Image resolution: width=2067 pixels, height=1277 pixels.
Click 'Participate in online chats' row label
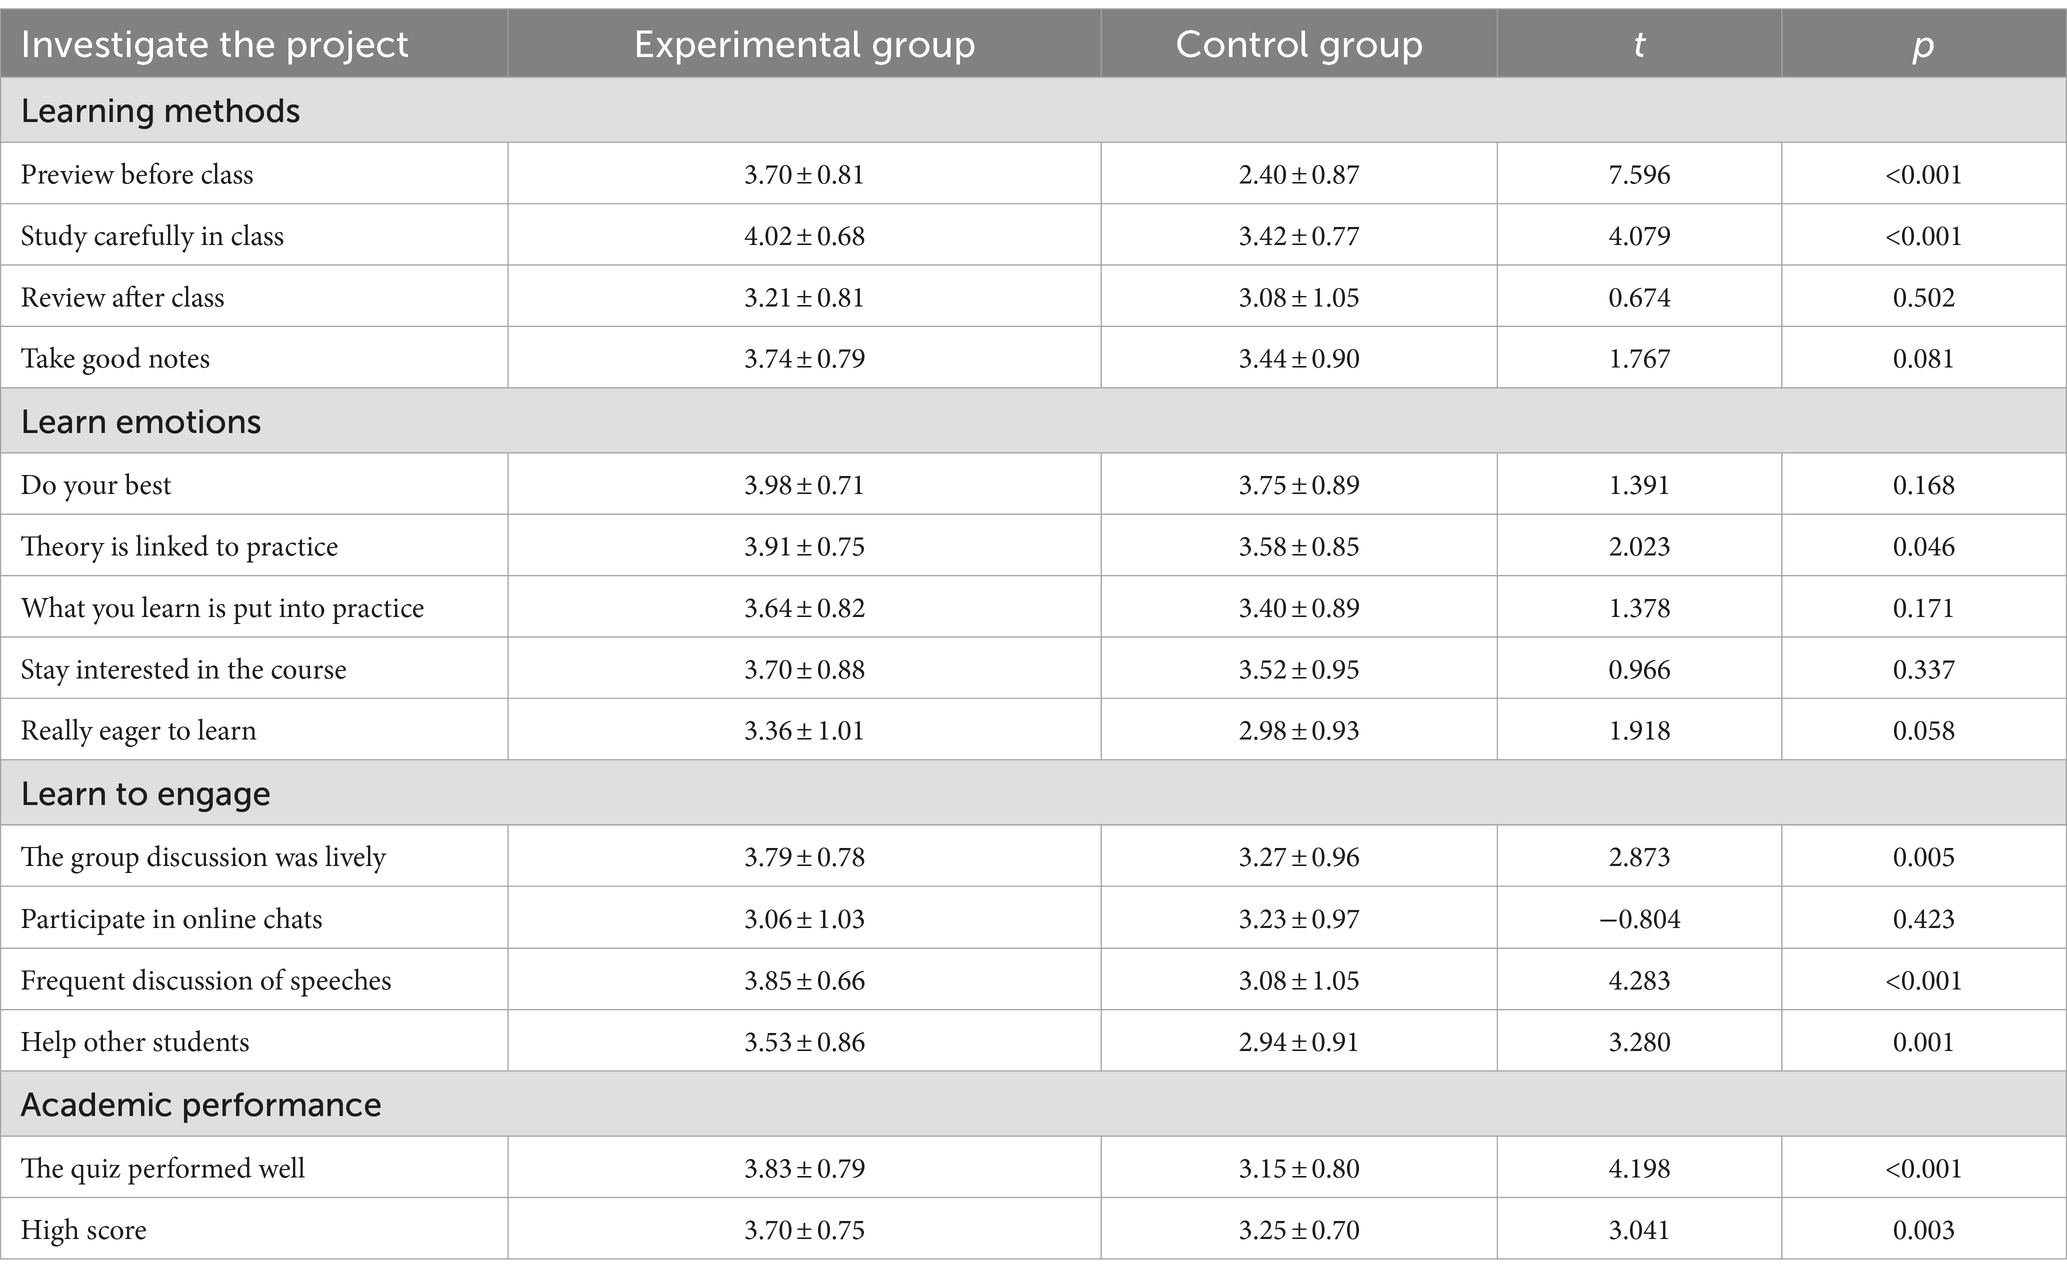pos(171,919)
